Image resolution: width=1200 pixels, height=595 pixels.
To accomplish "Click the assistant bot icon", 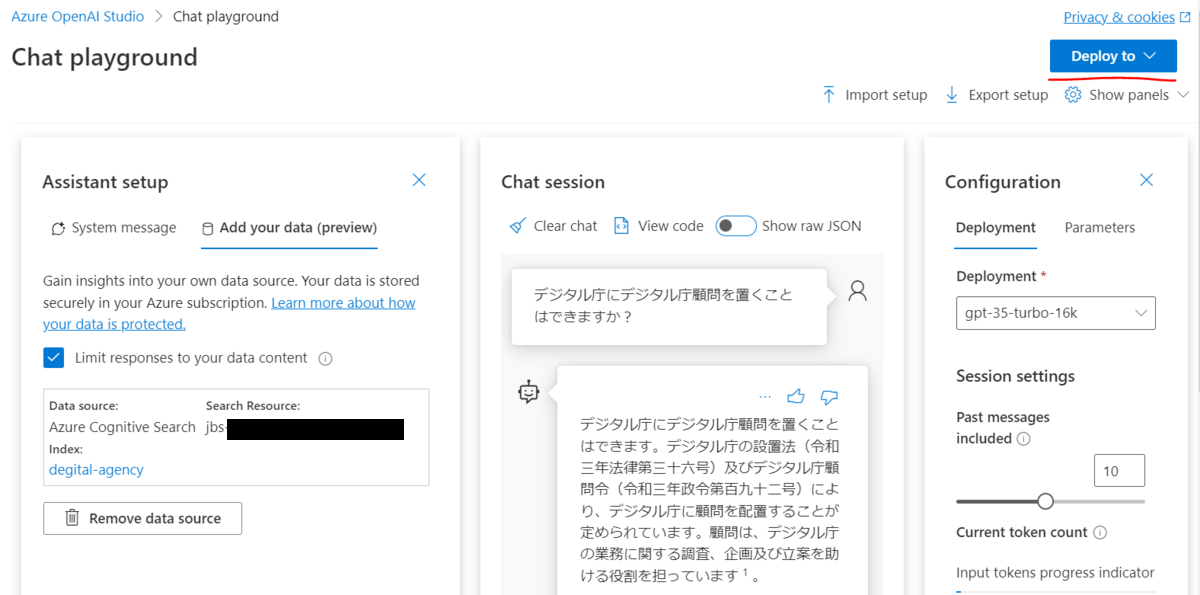I will (x=529, y=392).
